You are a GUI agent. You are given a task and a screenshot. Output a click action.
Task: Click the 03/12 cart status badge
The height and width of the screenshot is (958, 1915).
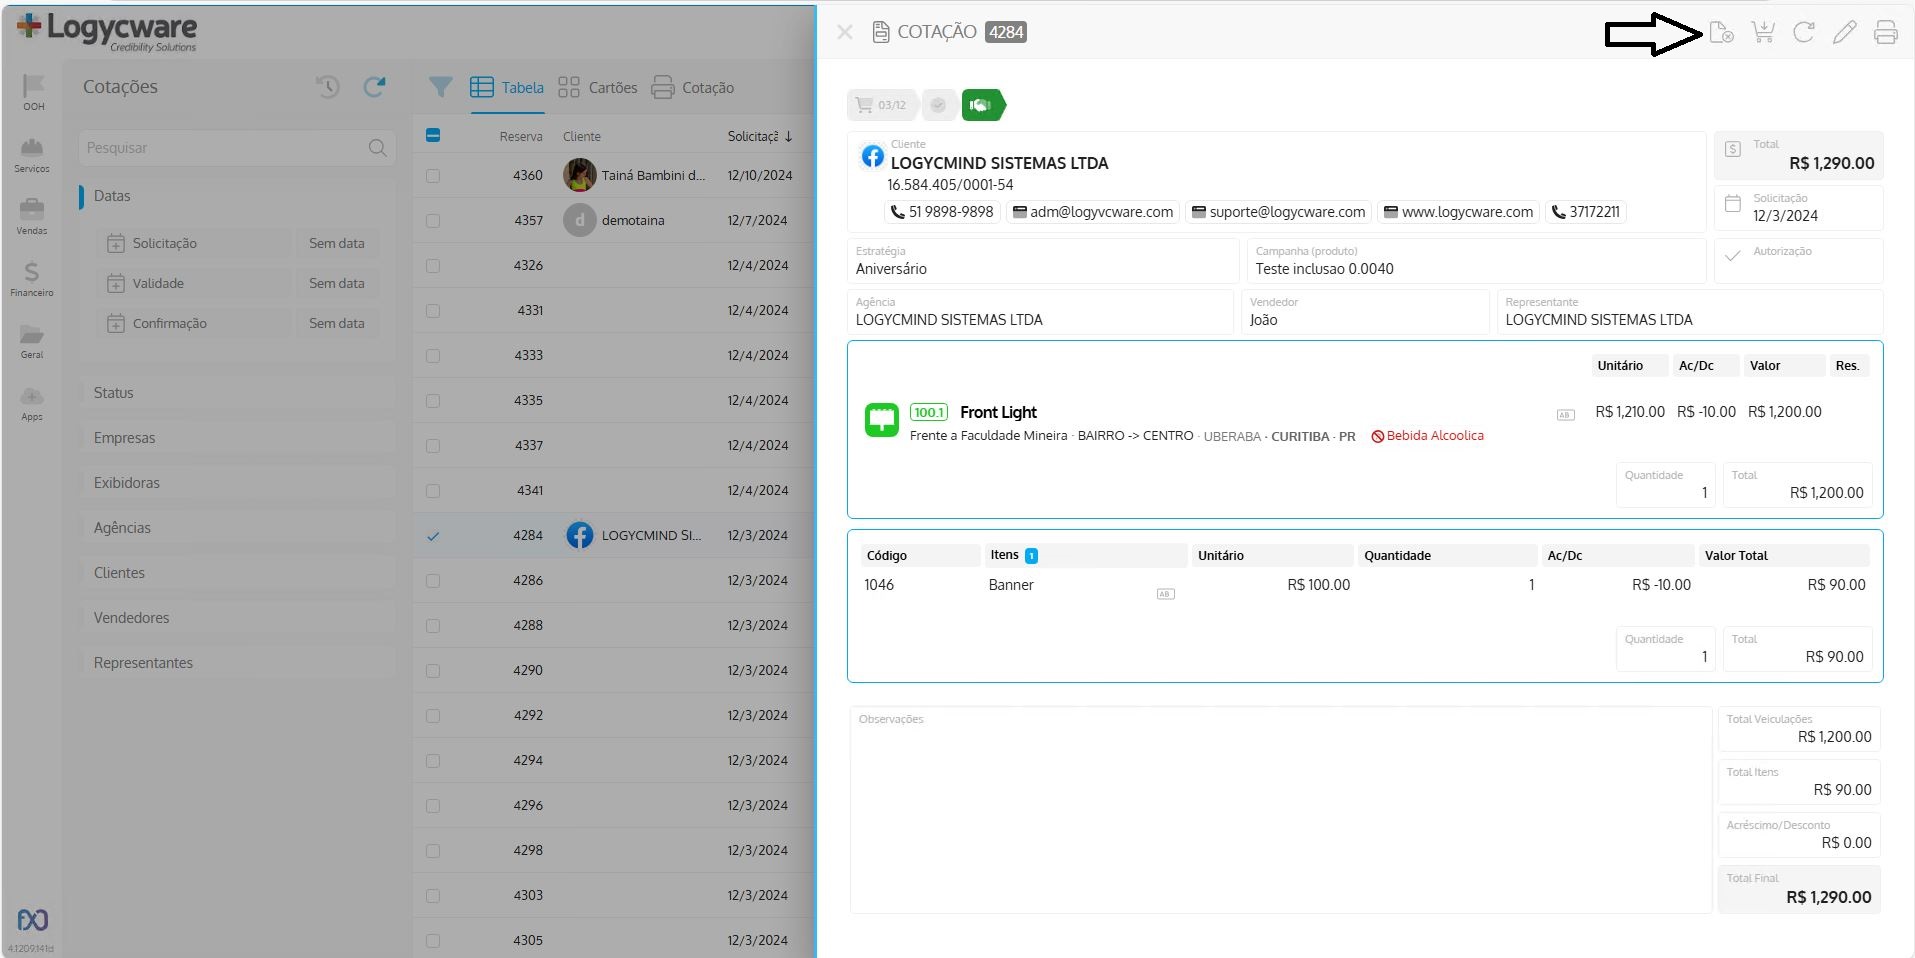882,105
